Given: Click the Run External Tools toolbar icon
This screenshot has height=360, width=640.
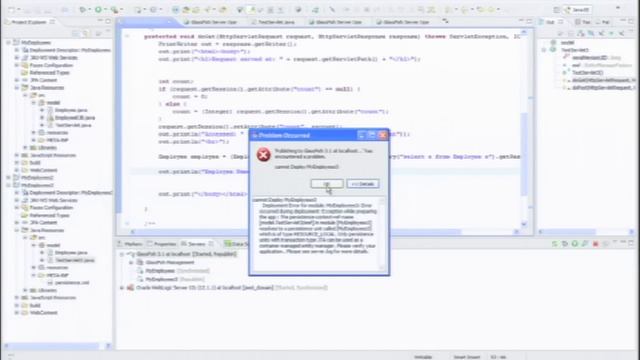Looking at the screenshot, I should point(114,9).
